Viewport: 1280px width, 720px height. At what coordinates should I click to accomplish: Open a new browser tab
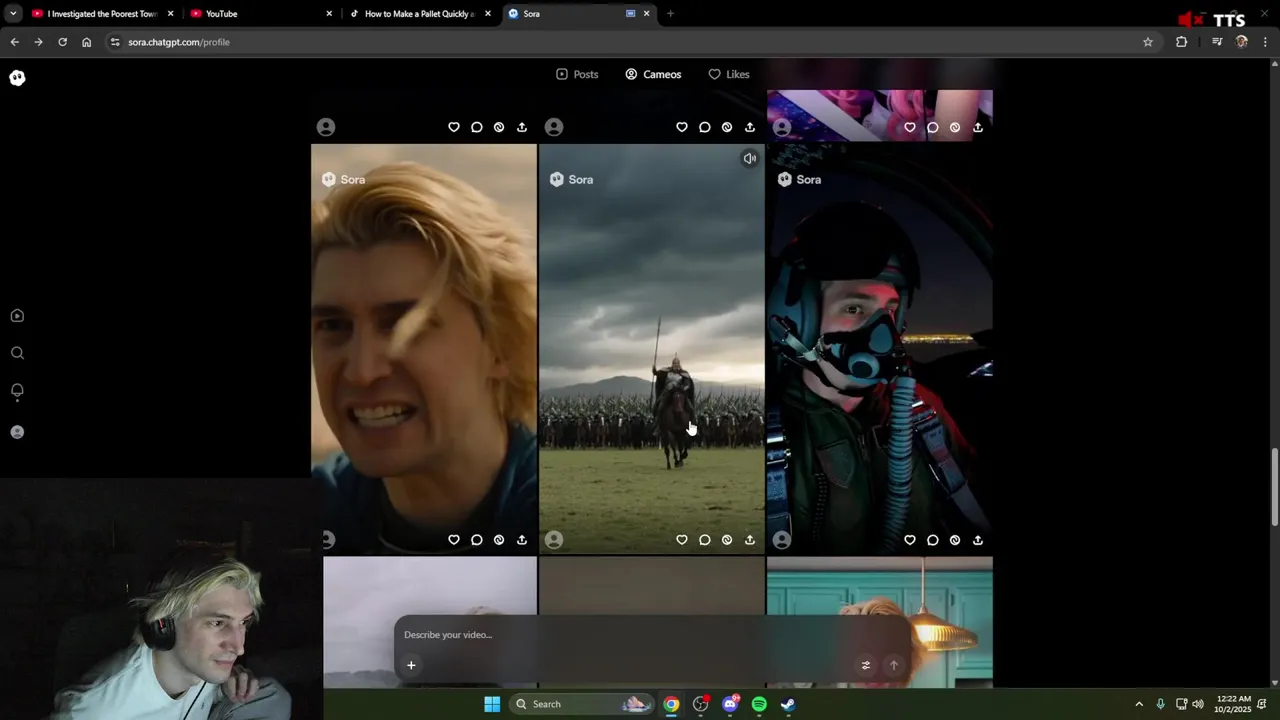tap(670, 14)
